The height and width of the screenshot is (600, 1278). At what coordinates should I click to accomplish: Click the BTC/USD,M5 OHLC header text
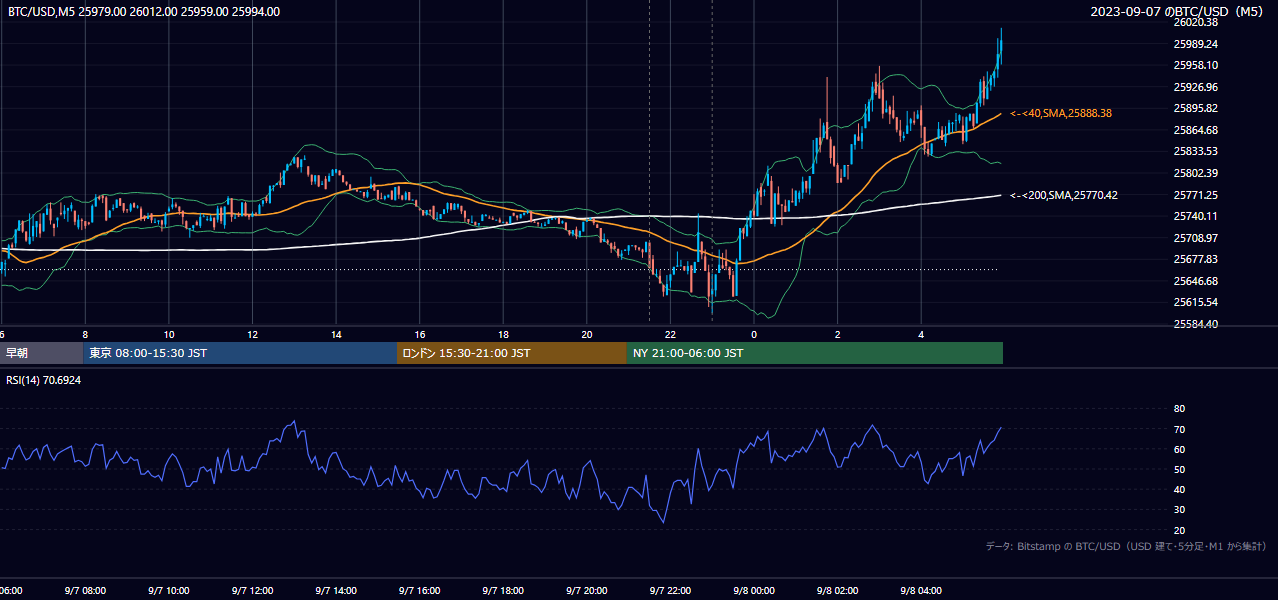144,12
